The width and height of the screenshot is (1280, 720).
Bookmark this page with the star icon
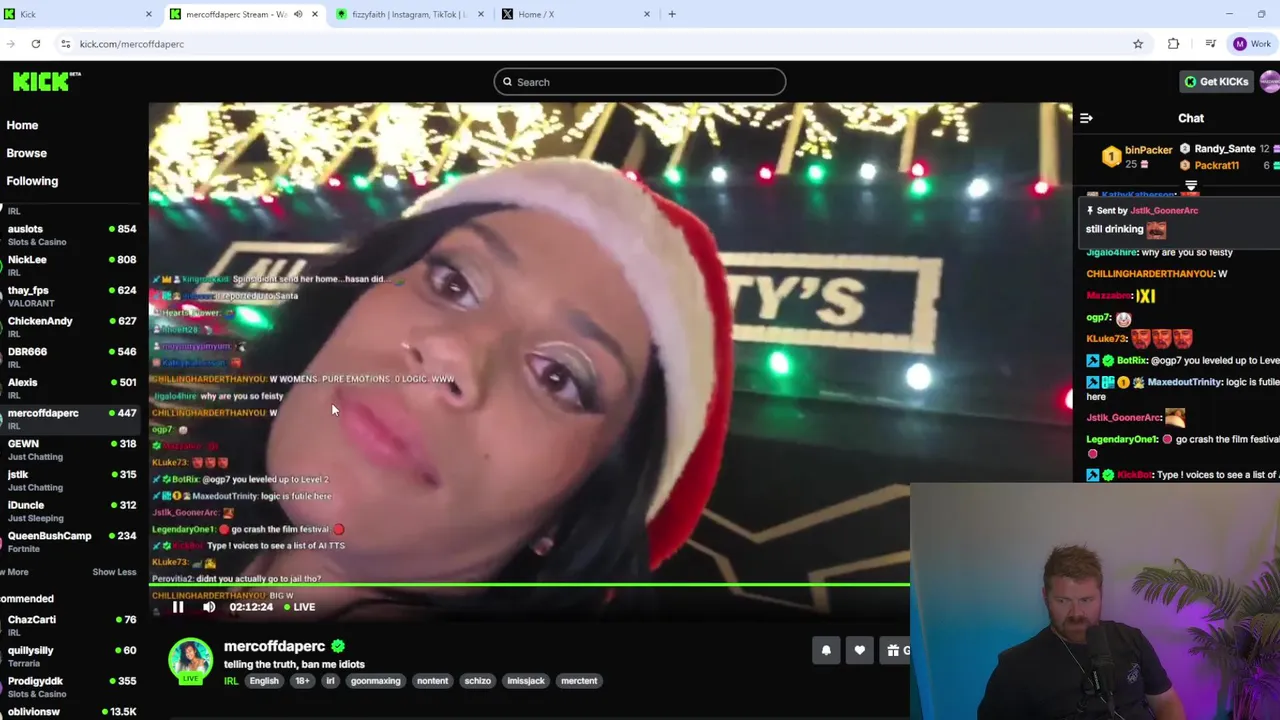coord(1138,44)
